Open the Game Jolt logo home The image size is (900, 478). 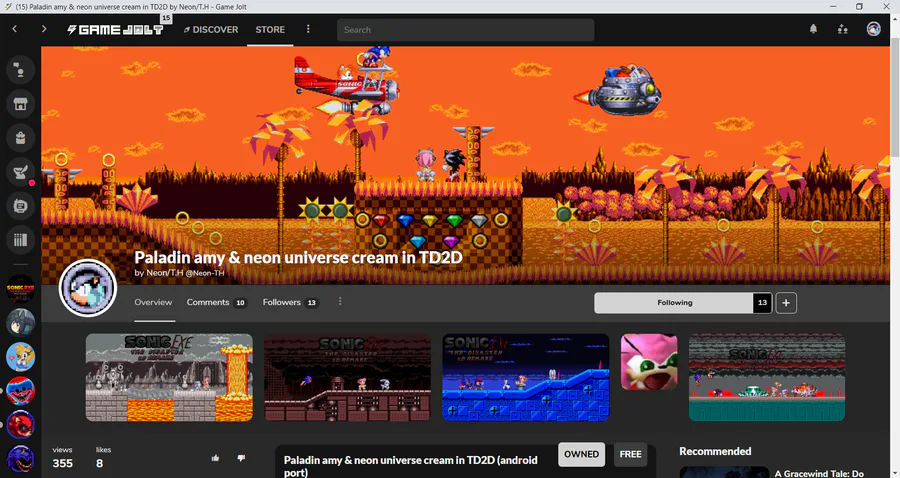pos(115,29)
